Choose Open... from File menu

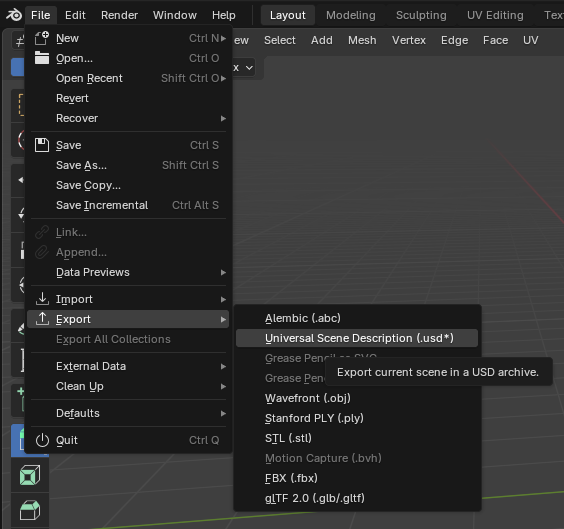[128, 58]
